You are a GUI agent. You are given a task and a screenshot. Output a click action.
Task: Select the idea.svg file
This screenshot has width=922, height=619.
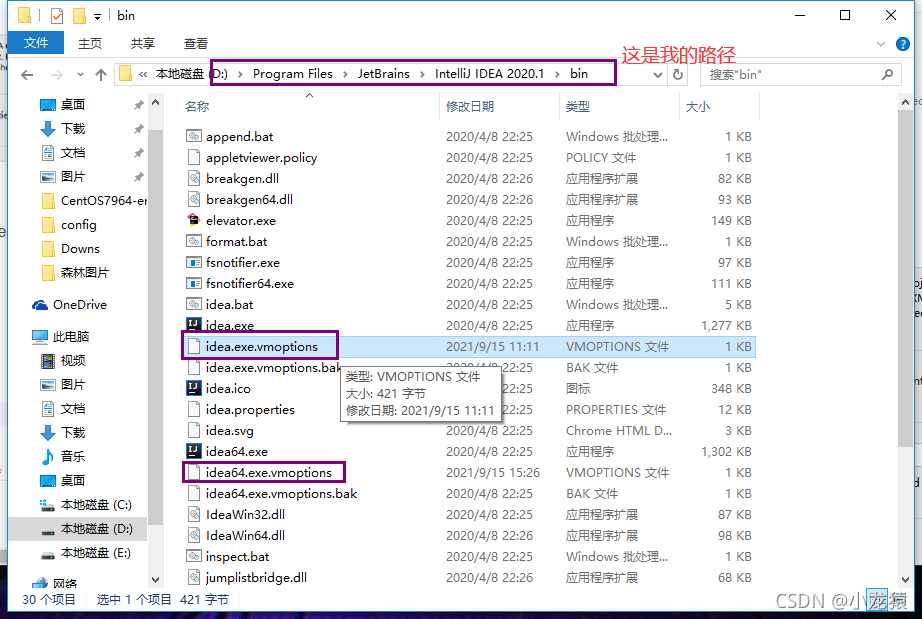[229, 430]
